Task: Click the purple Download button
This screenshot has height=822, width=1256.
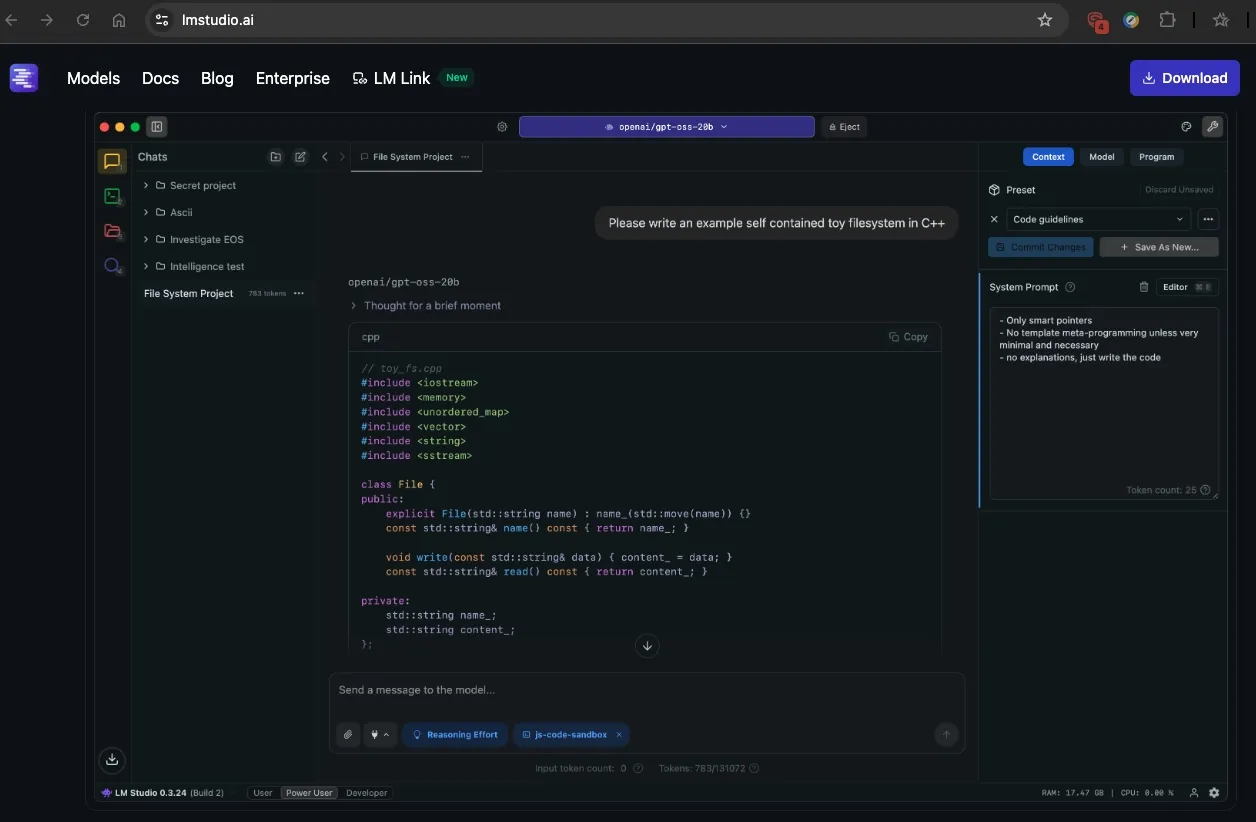Action: tap(1185, 78)
